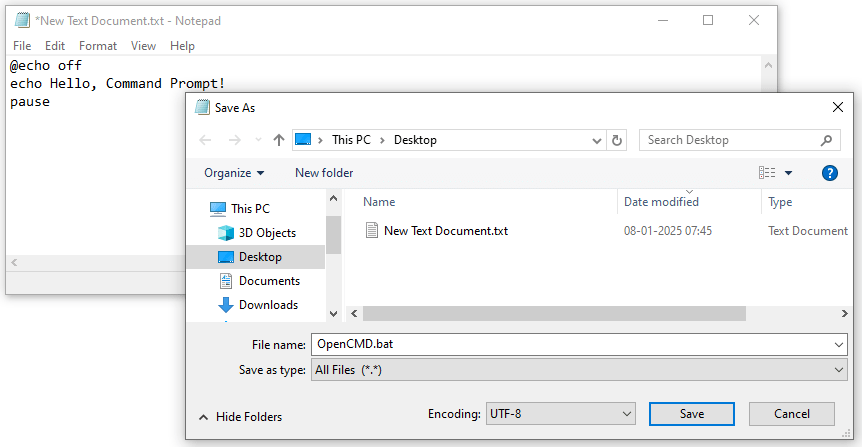Open the Encoding UTF-8 dropdown
The width and height of the screenshot is (862, 447).
[561, 413]
